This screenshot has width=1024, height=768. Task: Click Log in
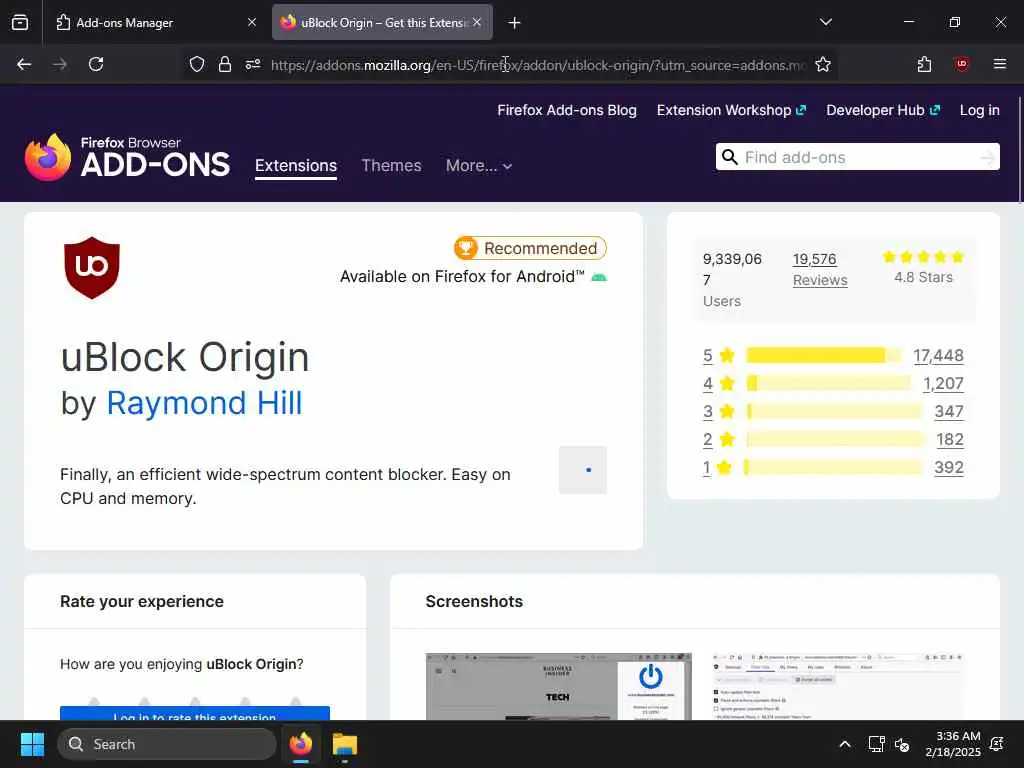pyautogui.click(x=980, y=110)
